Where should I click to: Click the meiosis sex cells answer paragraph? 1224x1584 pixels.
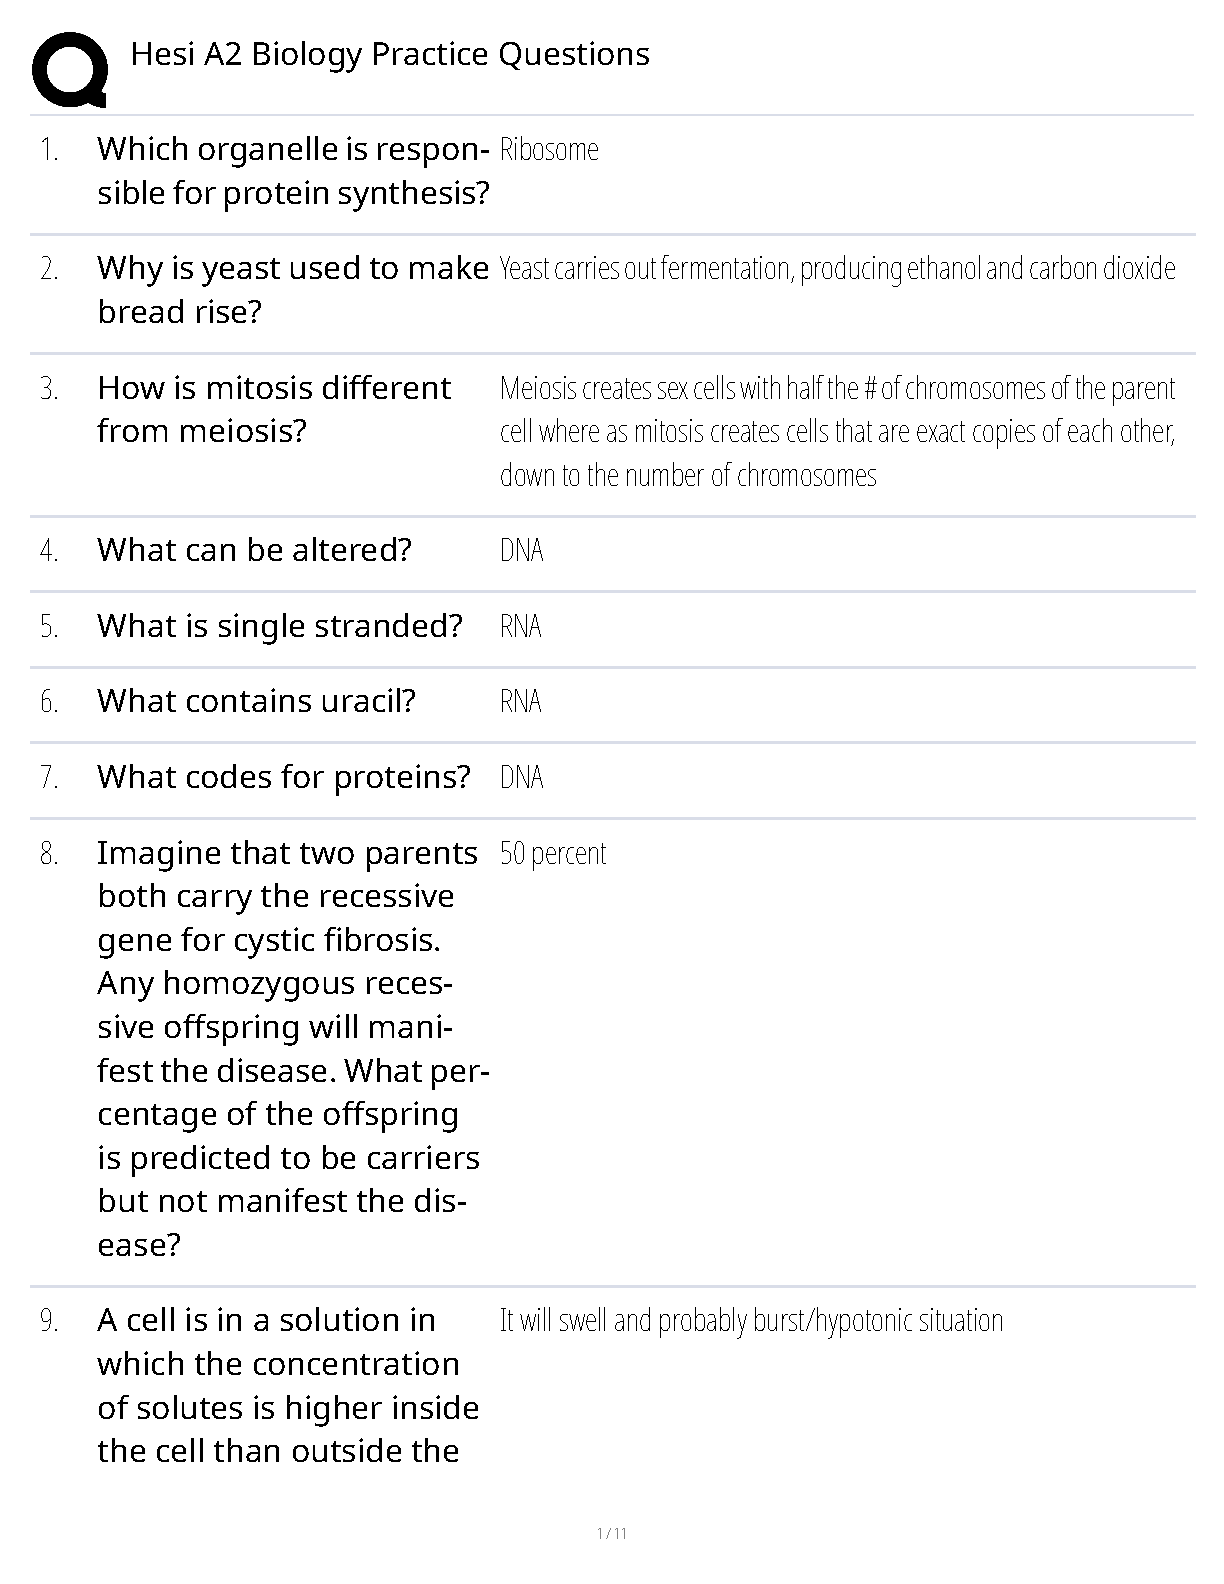point(837,431)
